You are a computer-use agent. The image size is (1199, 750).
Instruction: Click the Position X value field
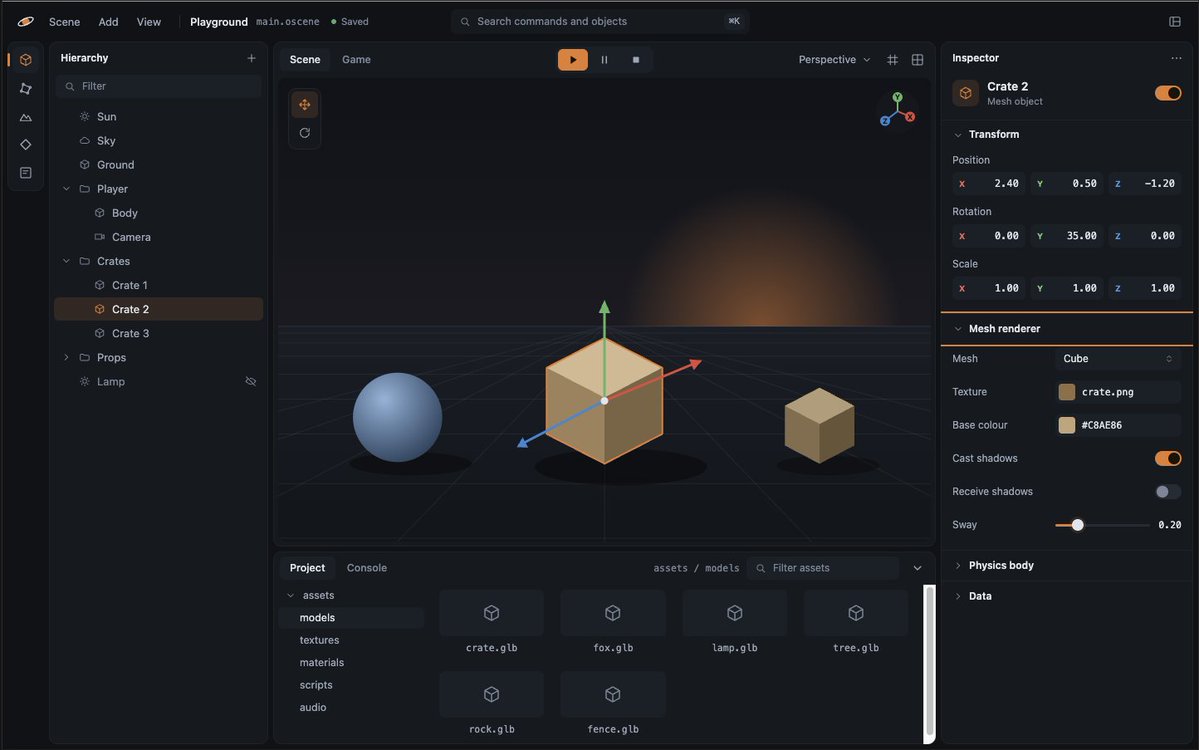(989, 183)
